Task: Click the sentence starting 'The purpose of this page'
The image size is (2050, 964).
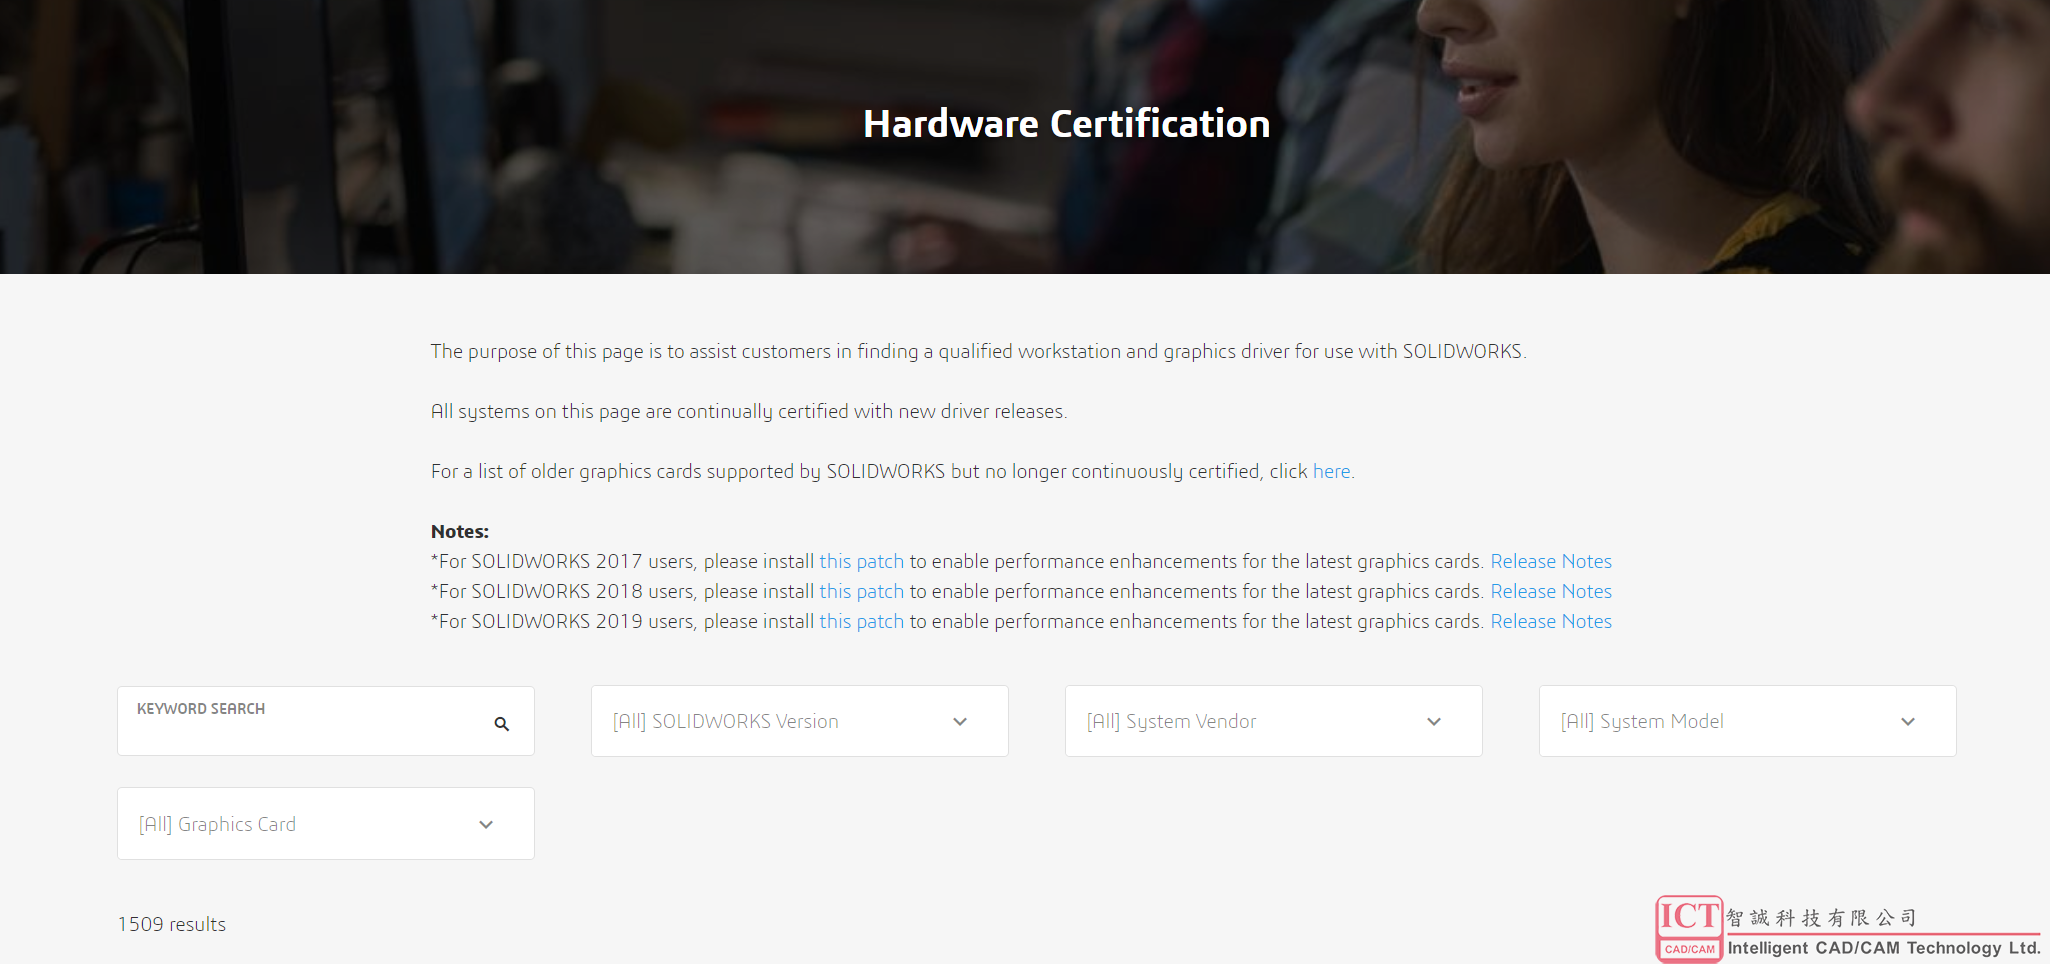Action: (978, 351)
